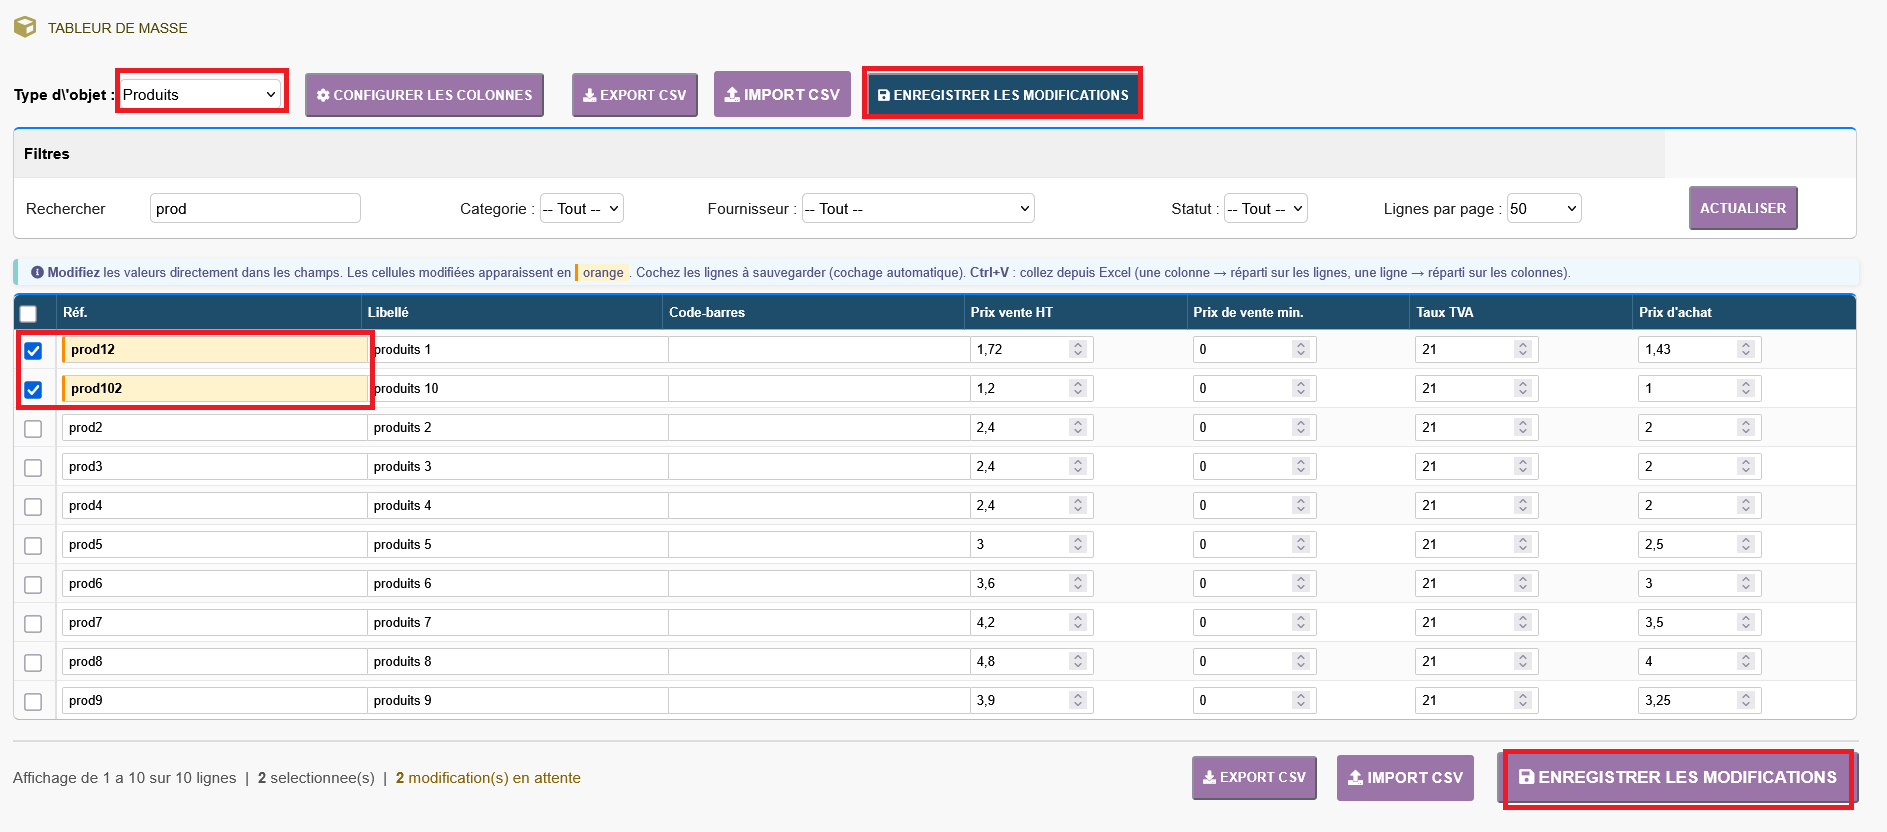This screenshot has width=1887, height=832.
Task: Open Configurer les colonnes settings
Action: 424,95
